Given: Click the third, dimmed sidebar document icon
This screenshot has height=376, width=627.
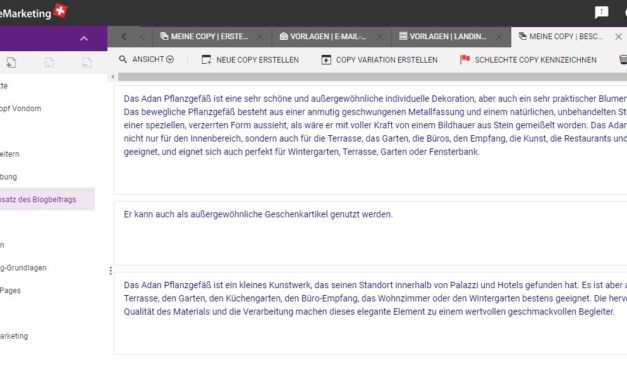Looking at the screenshot, I should tap(86, 62).
